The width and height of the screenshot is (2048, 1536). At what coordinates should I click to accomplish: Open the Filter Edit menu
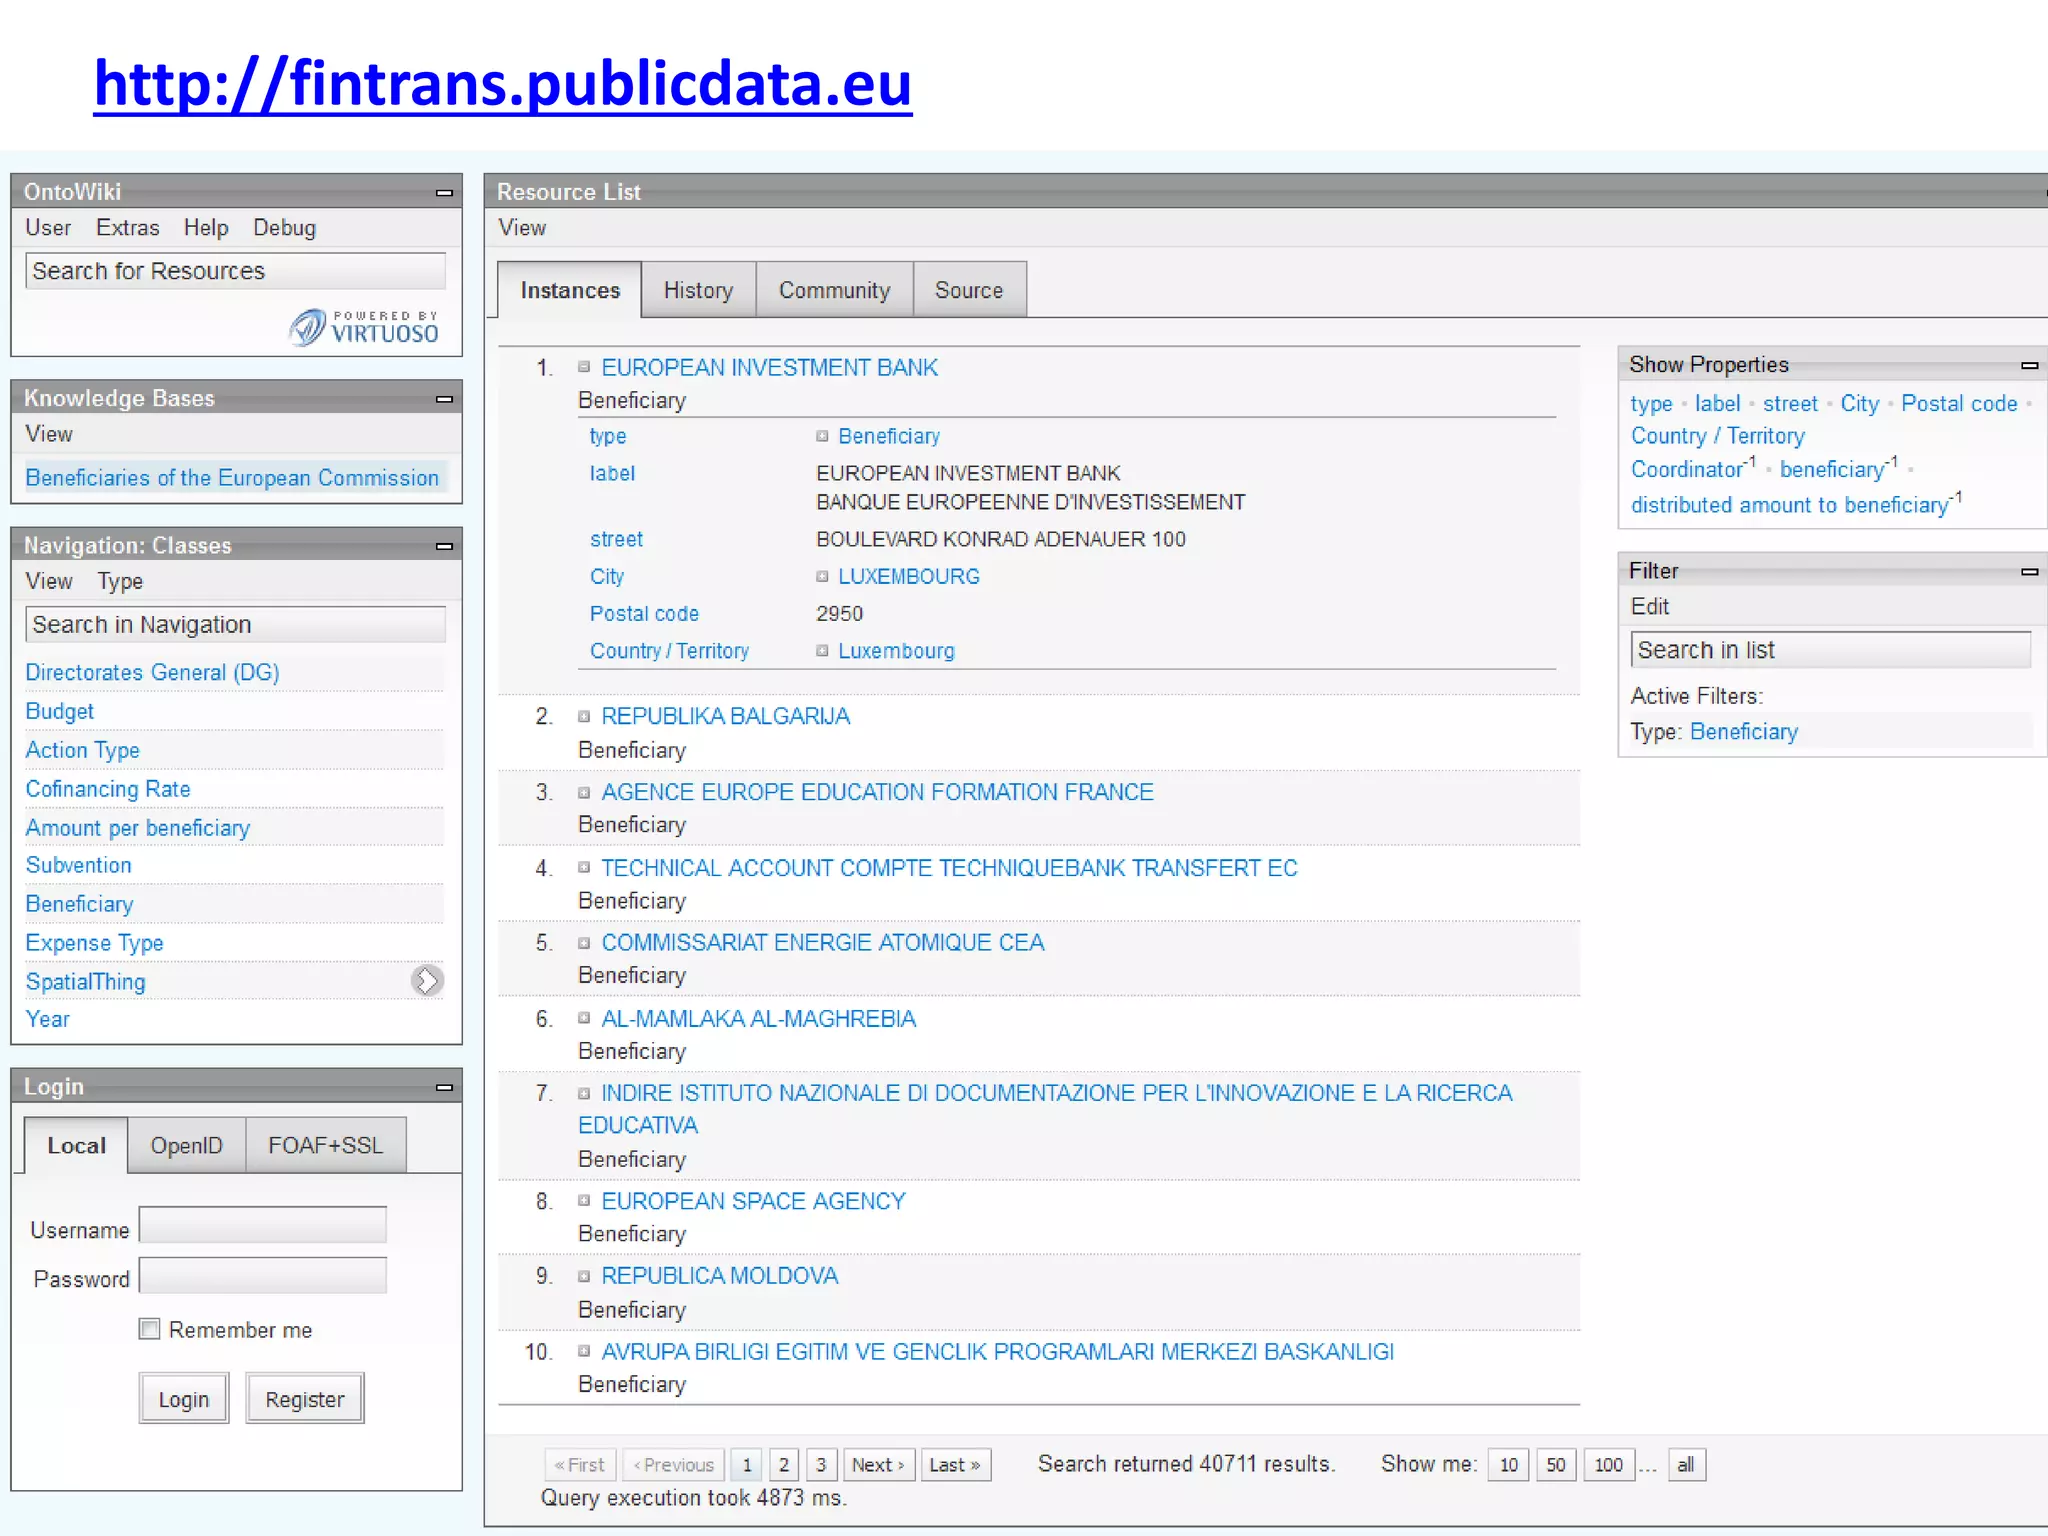[1650, 607]
